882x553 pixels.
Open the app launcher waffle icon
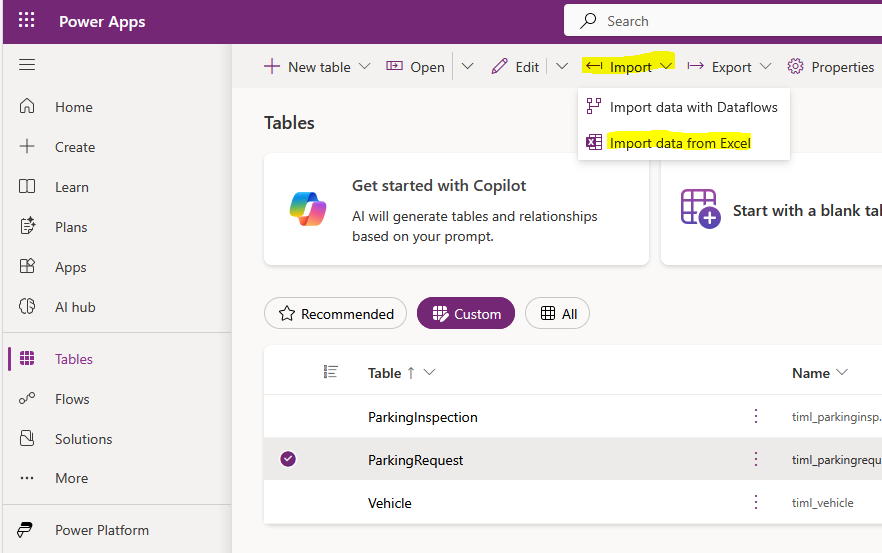(x=27, y=21)
